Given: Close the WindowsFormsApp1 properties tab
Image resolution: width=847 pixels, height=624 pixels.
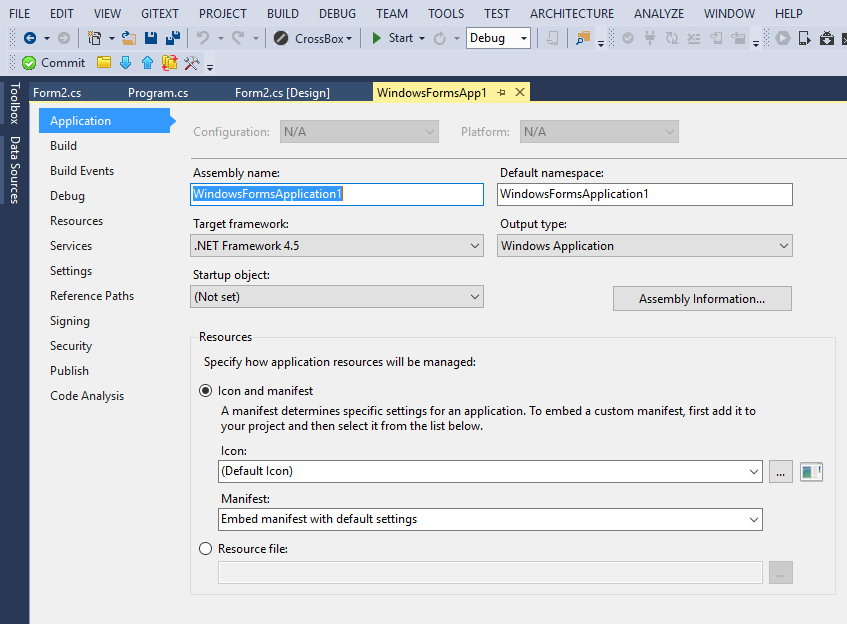Looking at the screenshot, I should 520,92.
